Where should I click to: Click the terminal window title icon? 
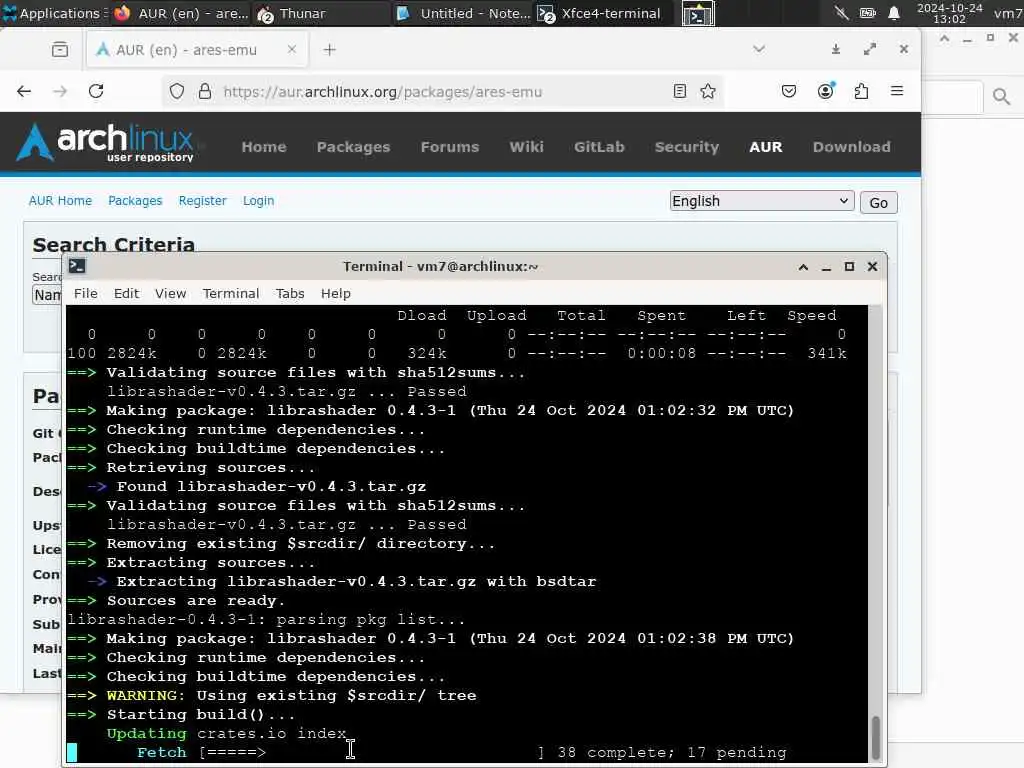point(77,266)
